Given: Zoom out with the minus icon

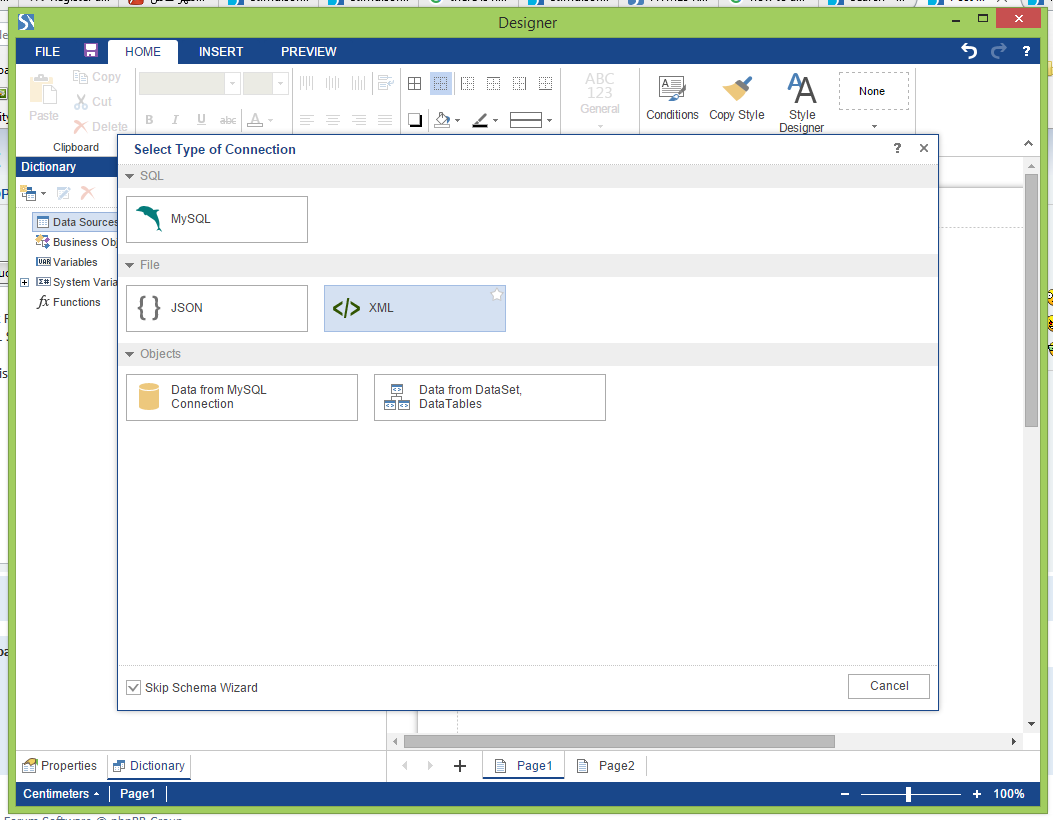Looking at the screenshot, I should pos(845,794).
